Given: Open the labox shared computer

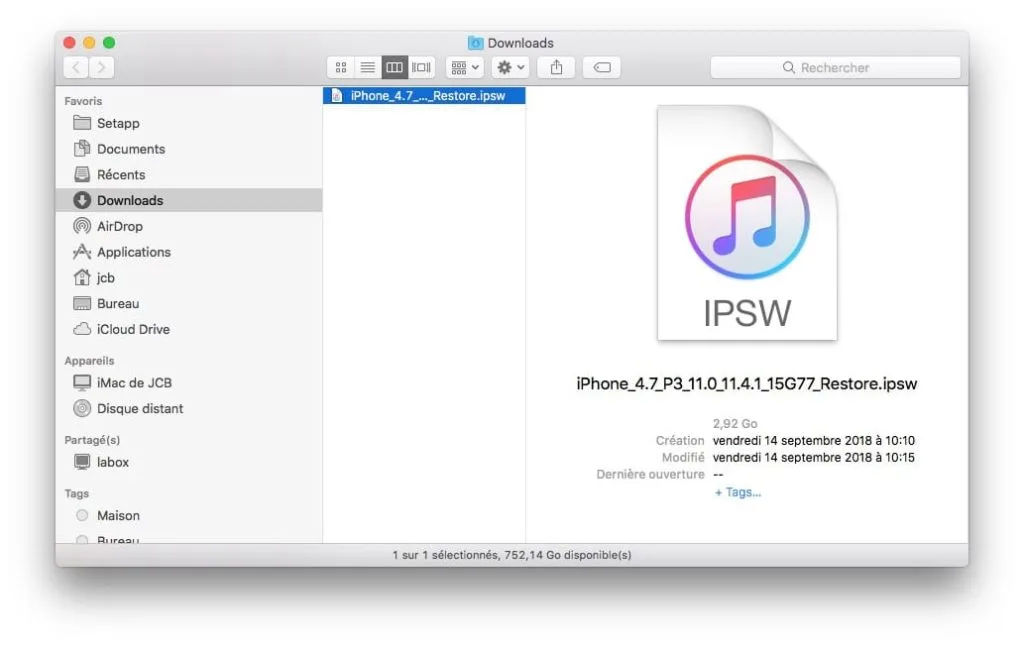Looking at the screenshot, I should point(189,462).
